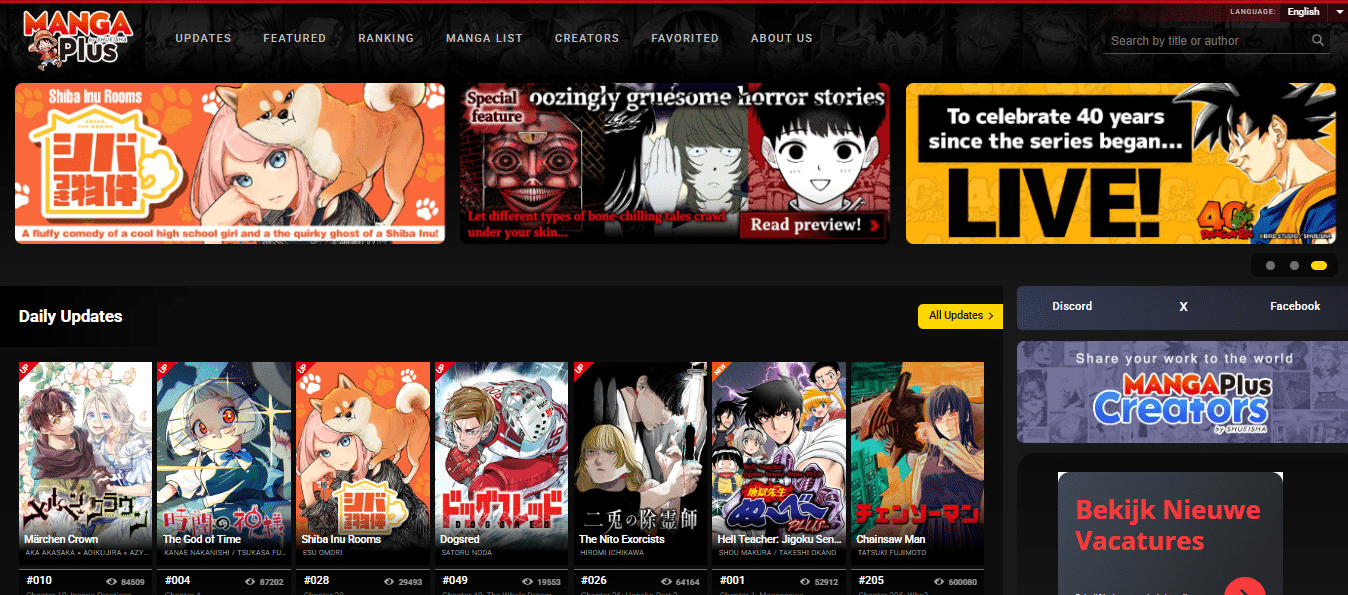Click the NEW badge on Hell Teacher cover
1348x595 pixels.
[720, 370]
